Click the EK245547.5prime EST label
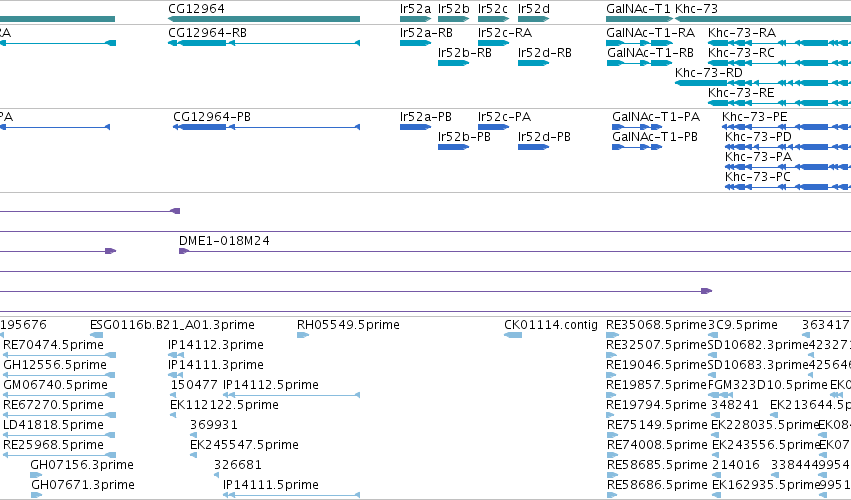This screenshot has width=851, height=500. 244,445
